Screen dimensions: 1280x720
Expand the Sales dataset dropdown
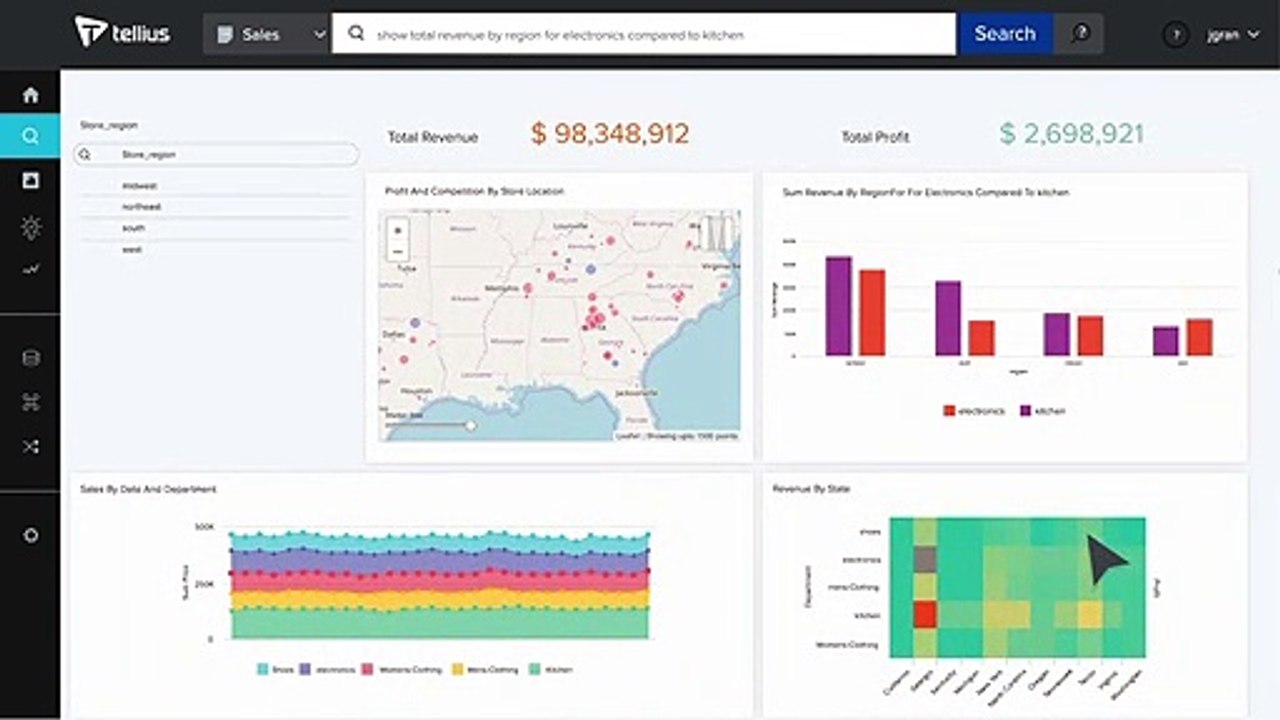(320, 34)
